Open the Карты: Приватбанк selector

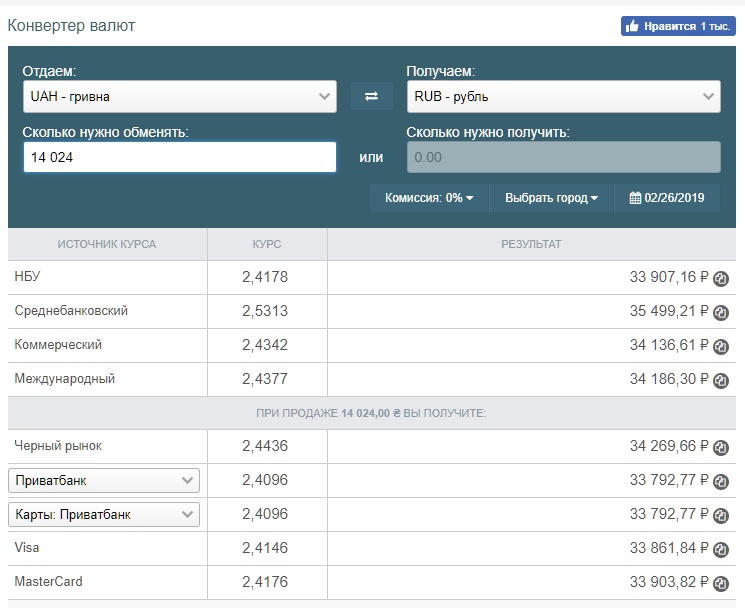click(x=104, y=514)
